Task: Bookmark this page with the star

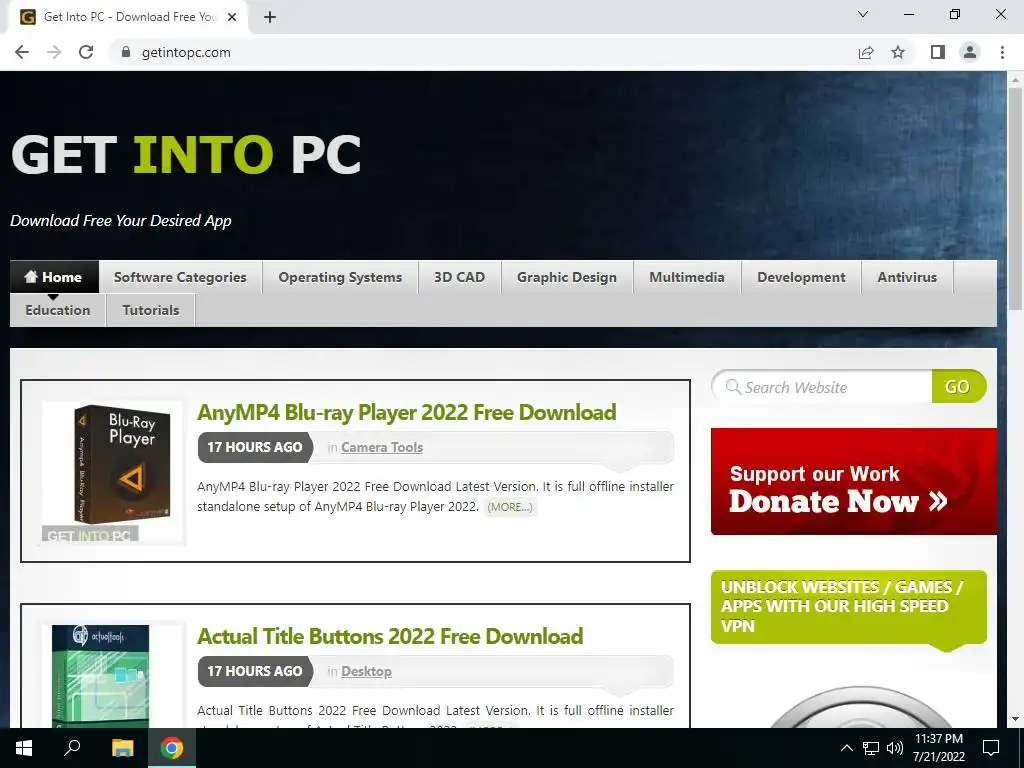Action: tap(898, 52)
